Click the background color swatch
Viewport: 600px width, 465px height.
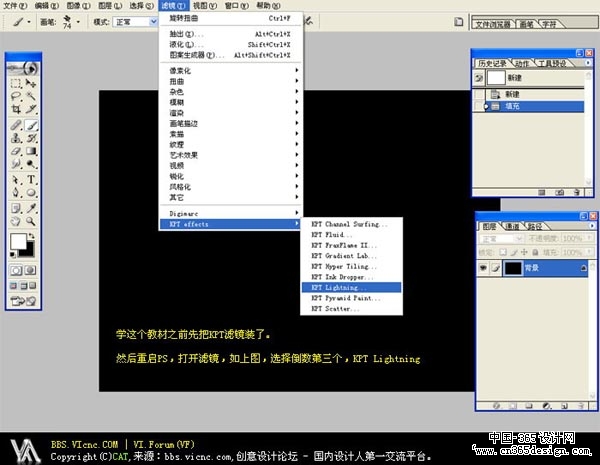[28, 251]
